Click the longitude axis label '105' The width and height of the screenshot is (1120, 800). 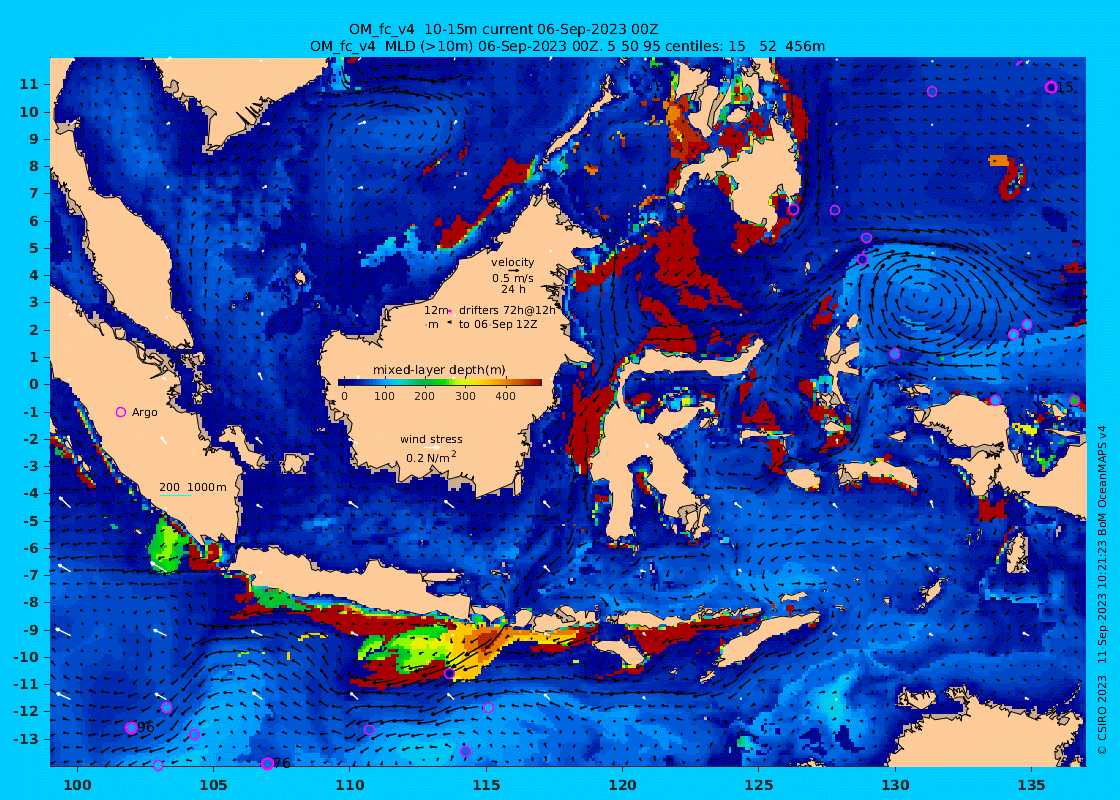coord(214,785)
